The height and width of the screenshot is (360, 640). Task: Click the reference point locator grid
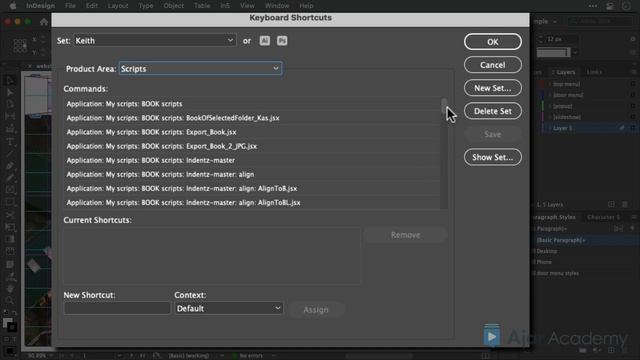(20, 45)
